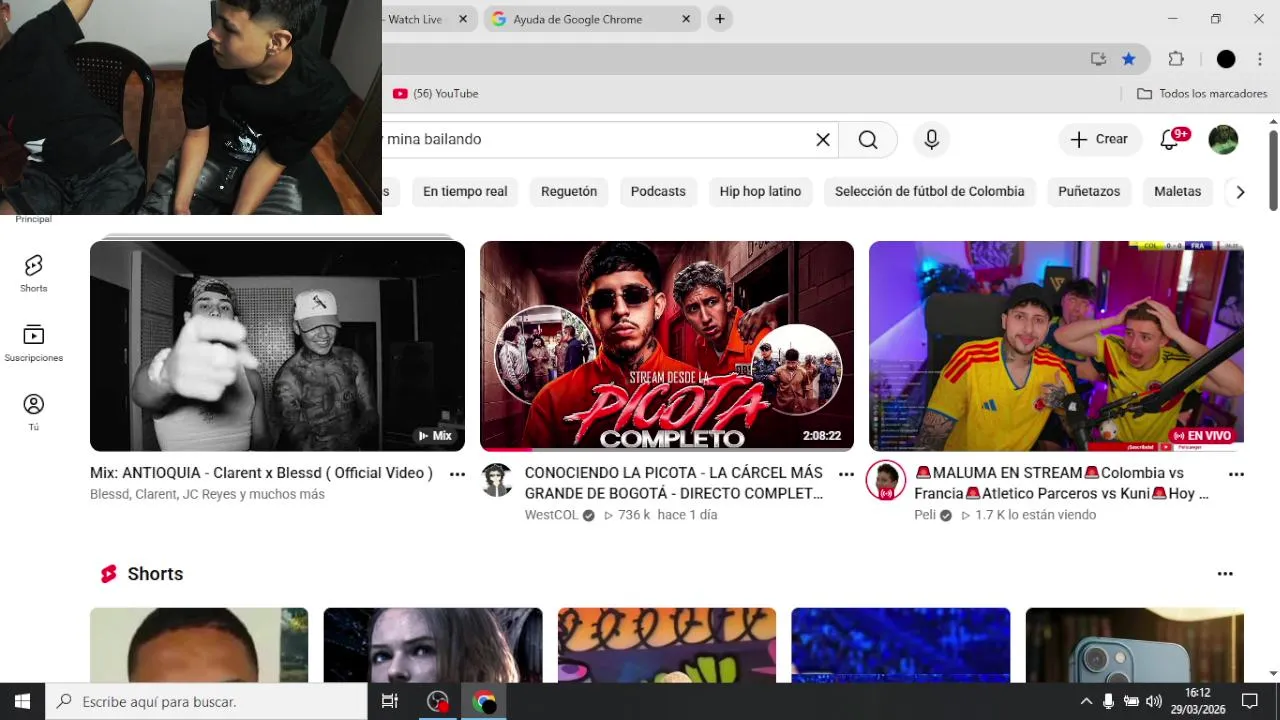This screenshot has height=720, width=1280.
Task: Show hidden tray icons chevron
Action: pyautogui.click(x=1087, y=701)
